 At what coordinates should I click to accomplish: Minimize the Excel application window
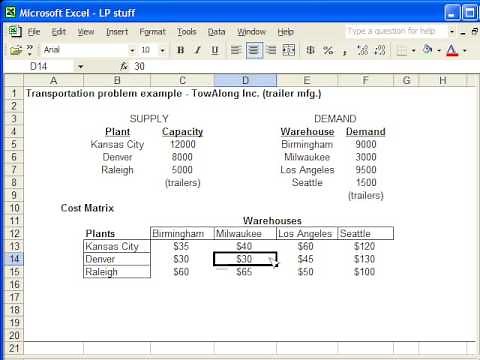coord(452,13)
